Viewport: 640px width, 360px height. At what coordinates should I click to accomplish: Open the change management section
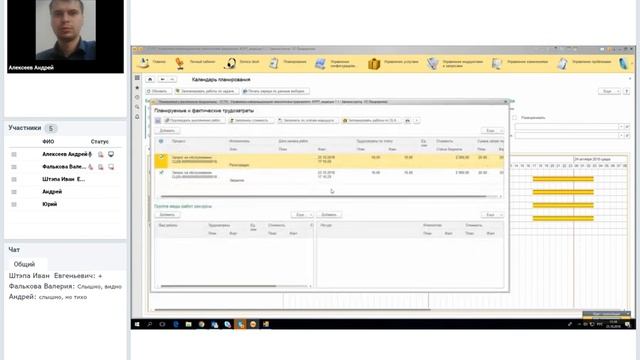click(497, 64)
